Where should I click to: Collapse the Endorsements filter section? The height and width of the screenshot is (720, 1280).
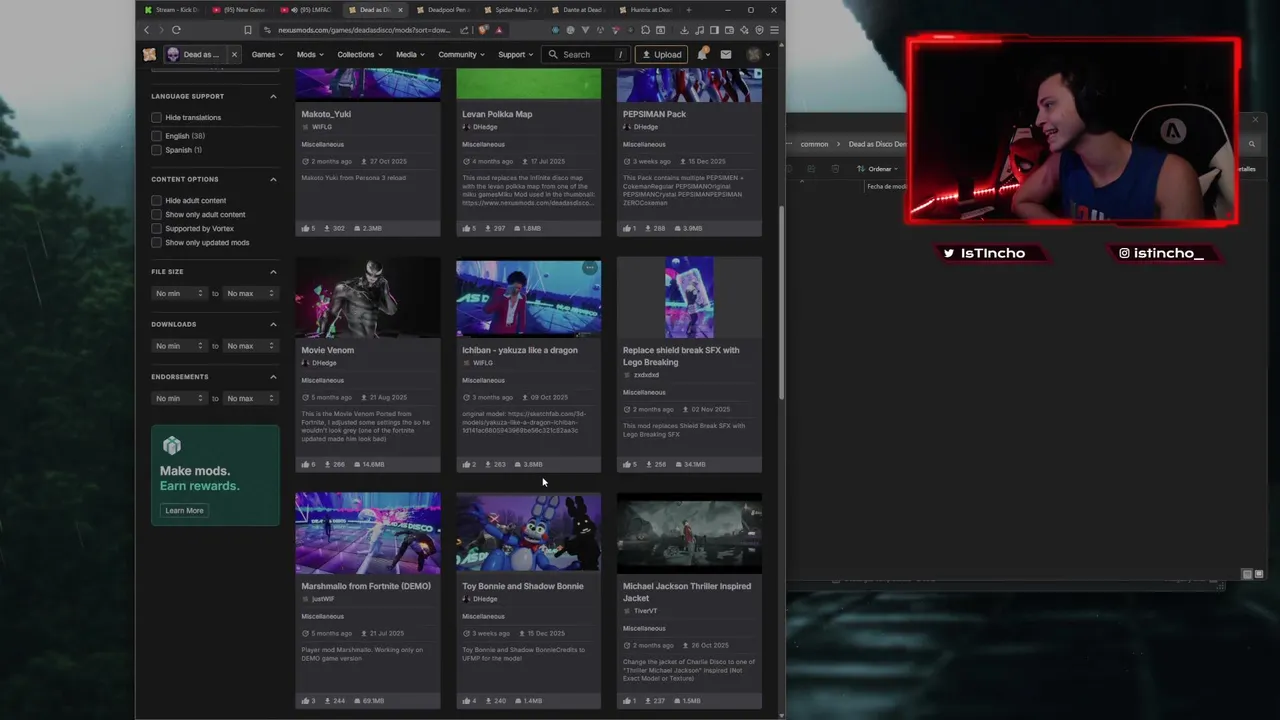click(273, 376)
